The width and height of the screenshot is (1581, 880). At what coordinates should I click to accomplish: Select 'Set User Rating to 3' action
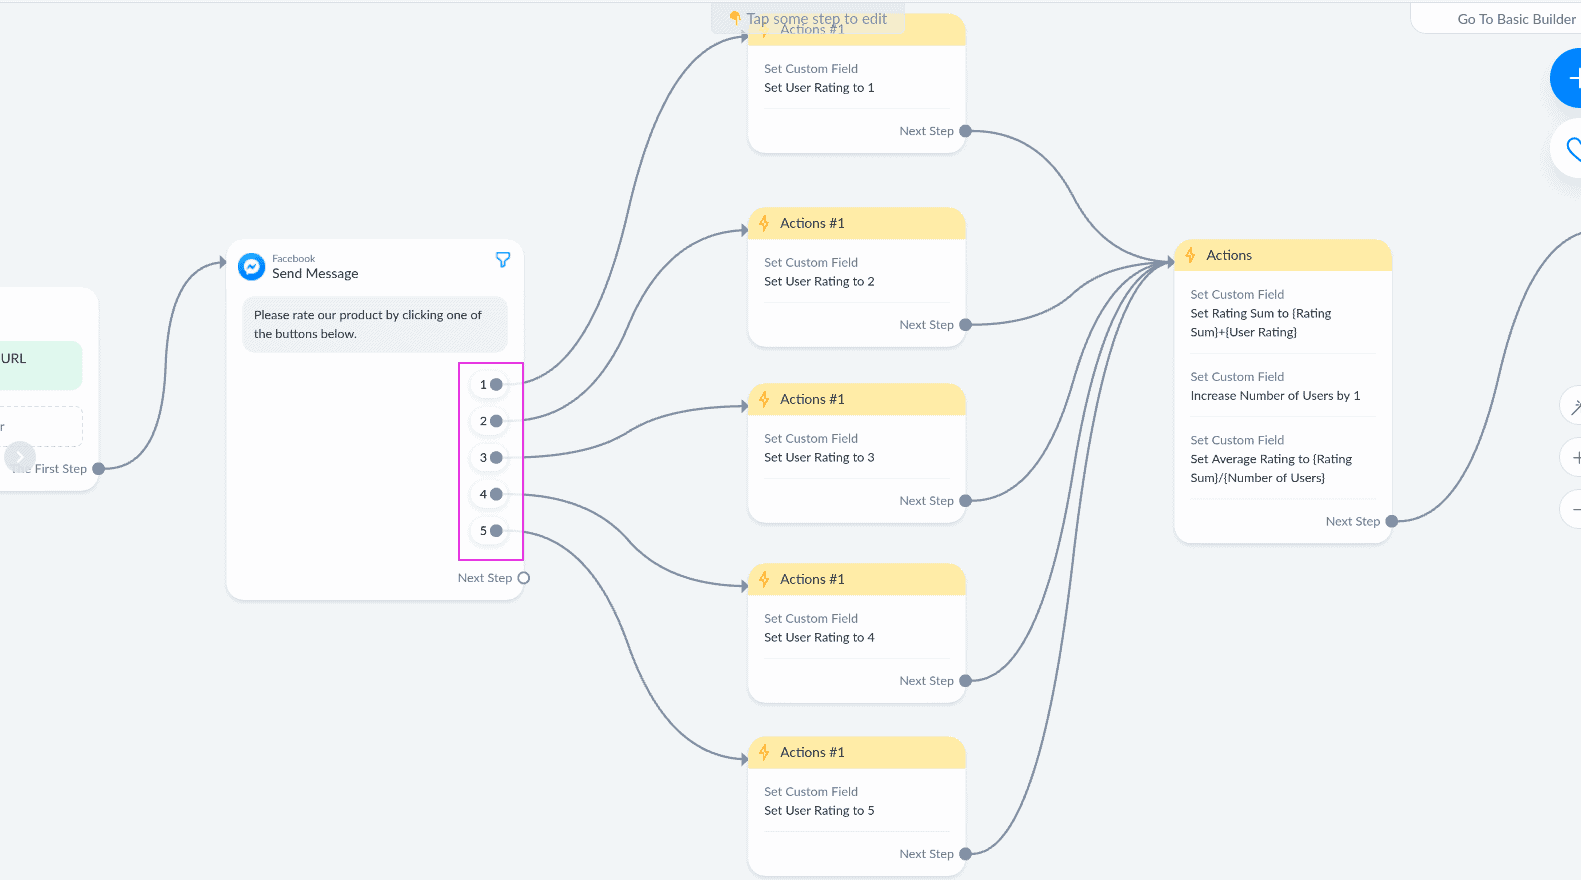pyautogui.click(x=819, y=458)
